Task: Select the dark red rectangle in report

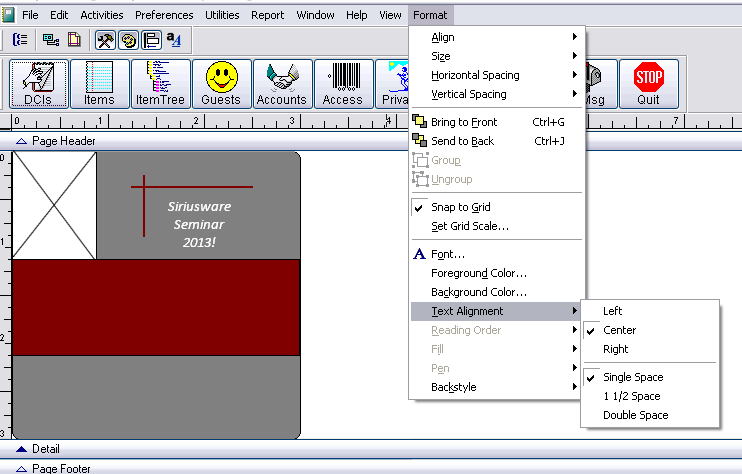Action: tap(156, 307)
